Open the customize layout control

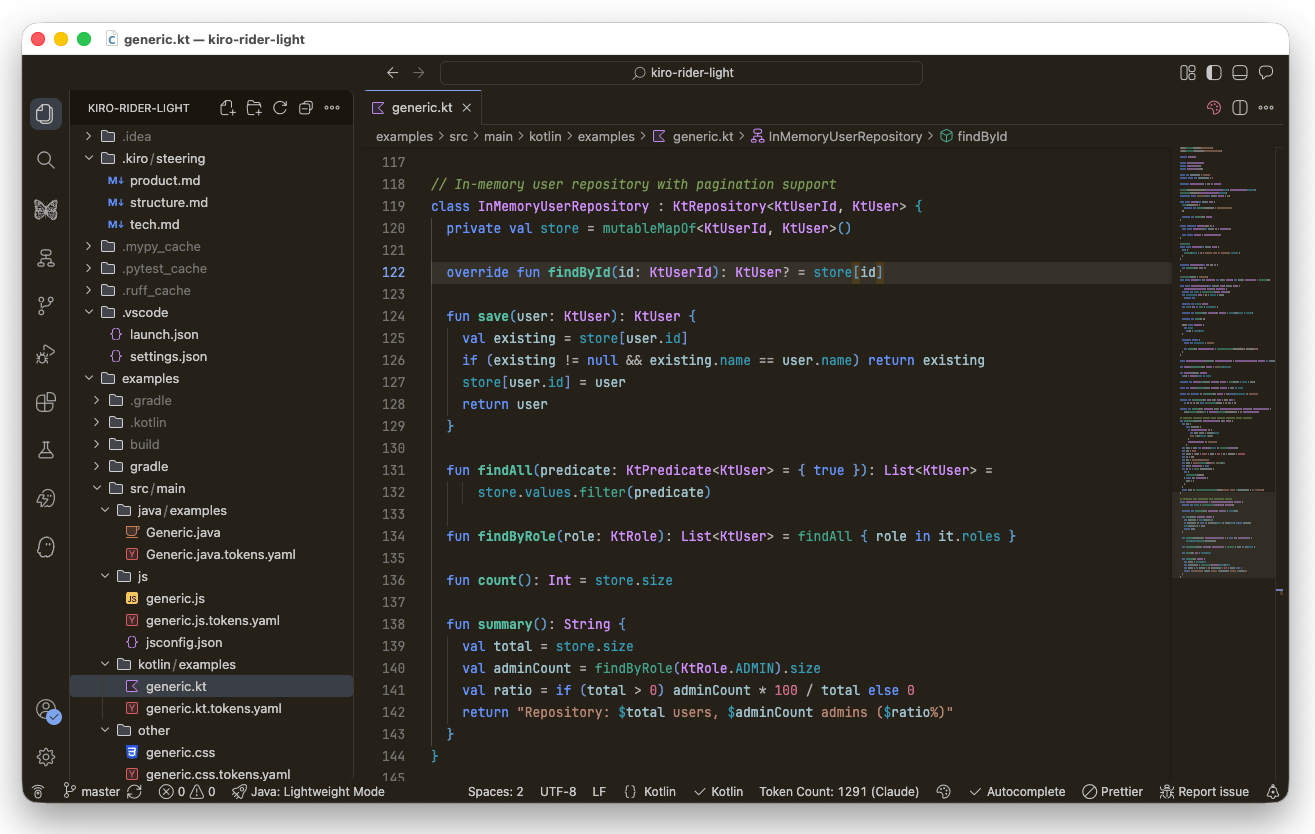click(1188, 73)
